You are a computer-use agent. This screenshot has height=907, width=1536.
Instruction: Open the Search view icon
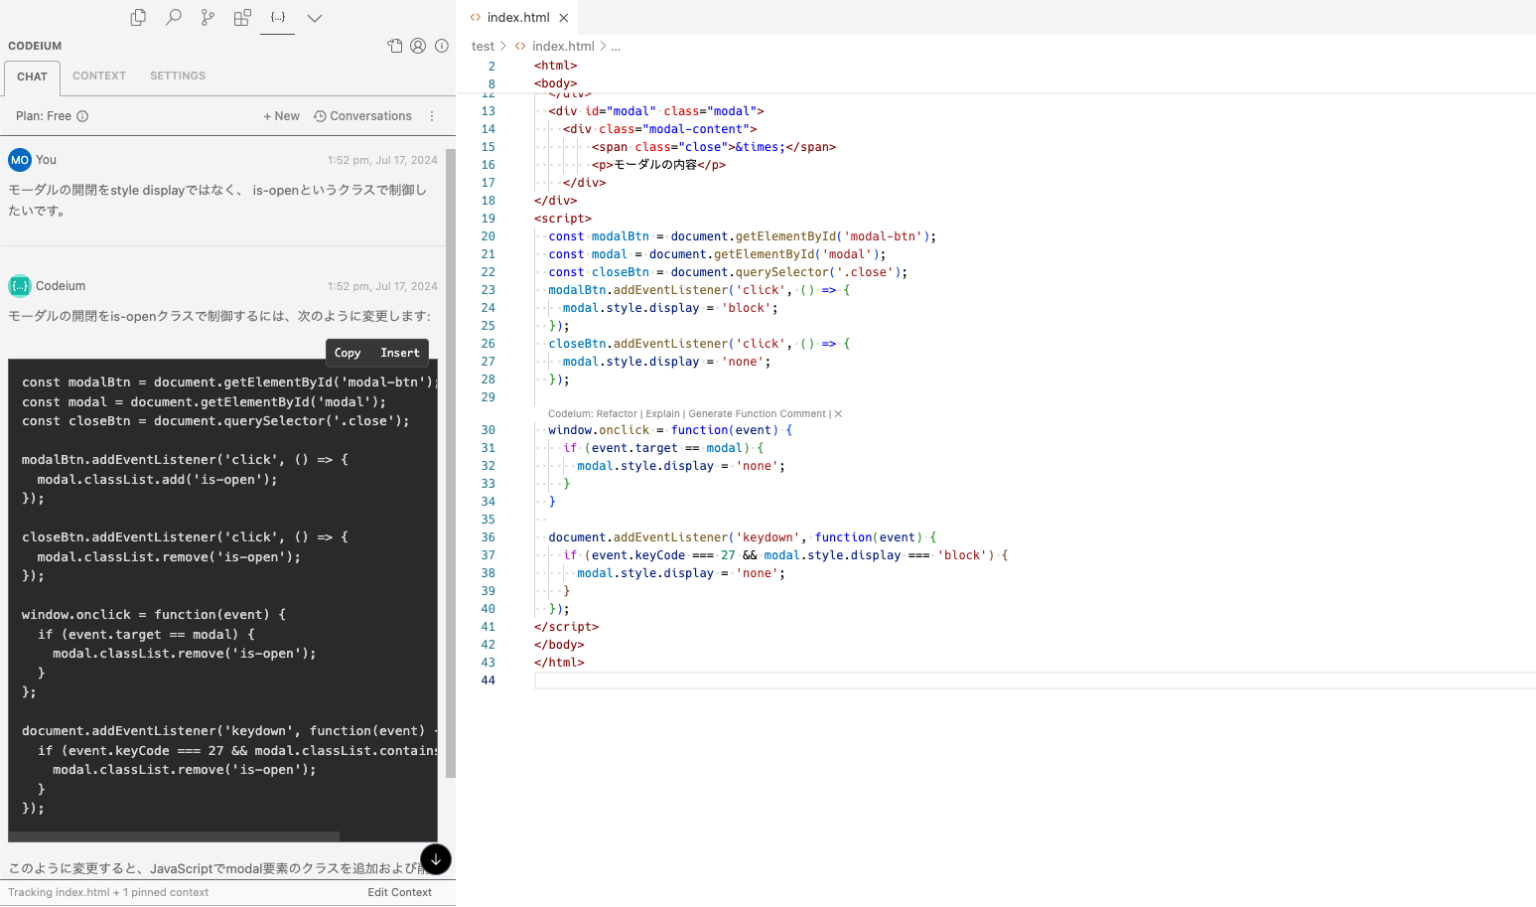point(173,17)
